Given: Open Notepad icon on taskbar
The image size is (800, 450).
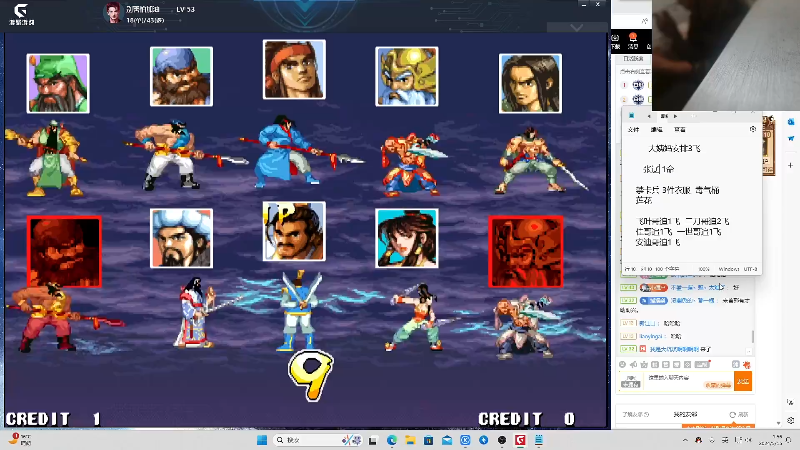Looking at the screenshot, I should point(538,440).
